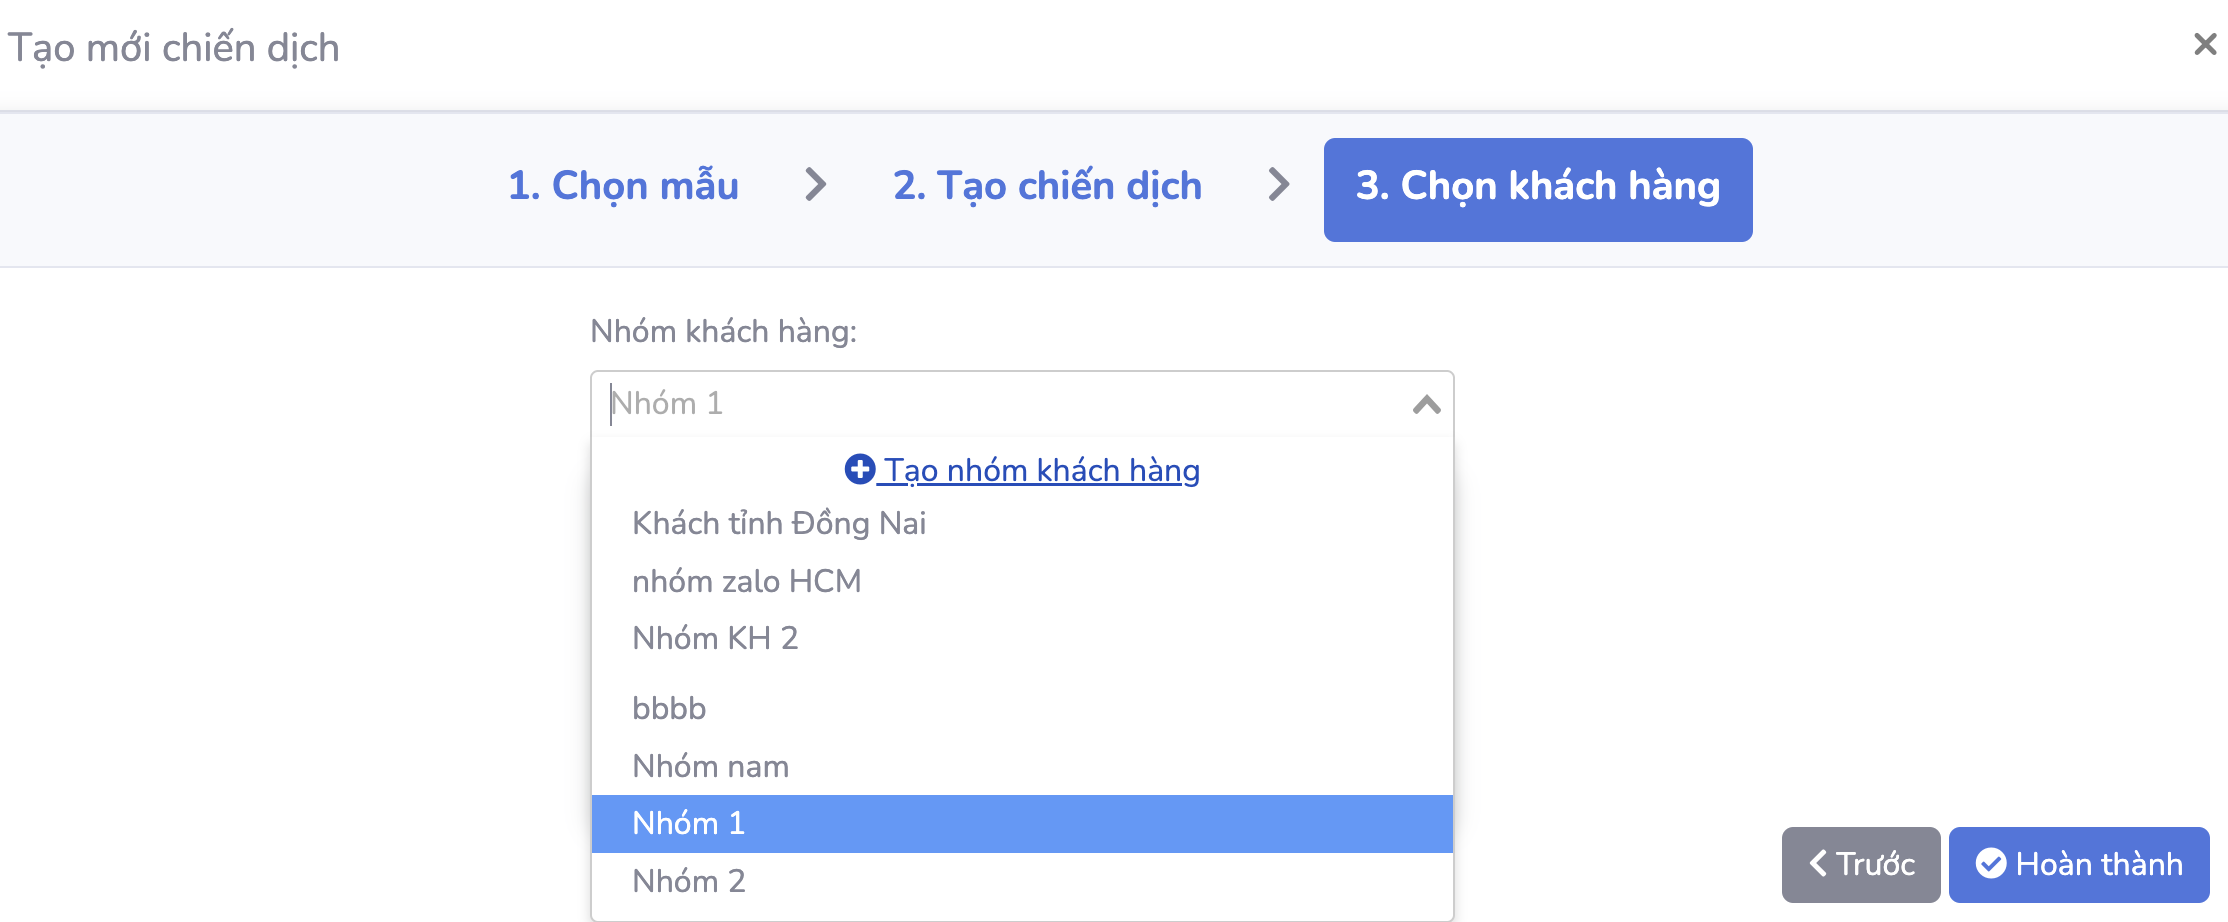The image size is (2228, 922).
Task: Go to step 1 Chọn mẫu
Action: tap(623, 186)
